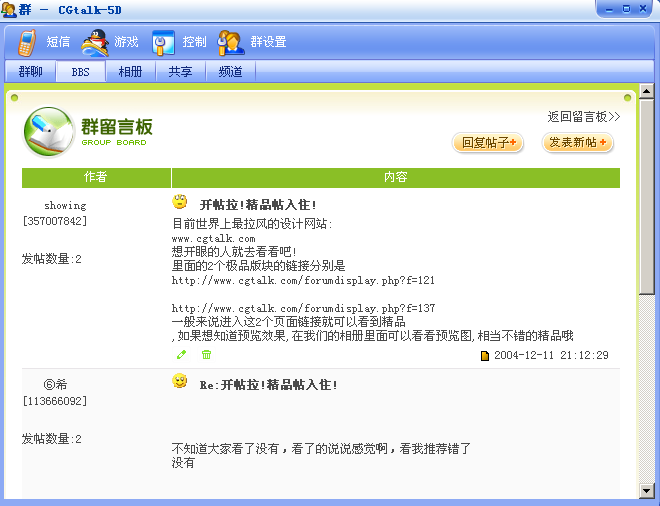Open the 相册 album tab
The height and width of the screenshot is (506, 660).
pos(130,72)
